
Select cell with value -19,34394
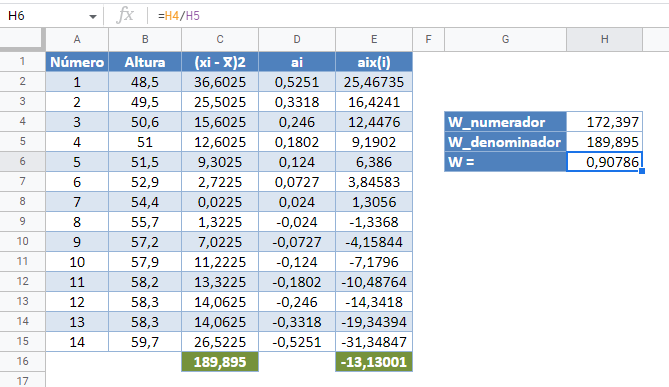[x=374, y=322]
